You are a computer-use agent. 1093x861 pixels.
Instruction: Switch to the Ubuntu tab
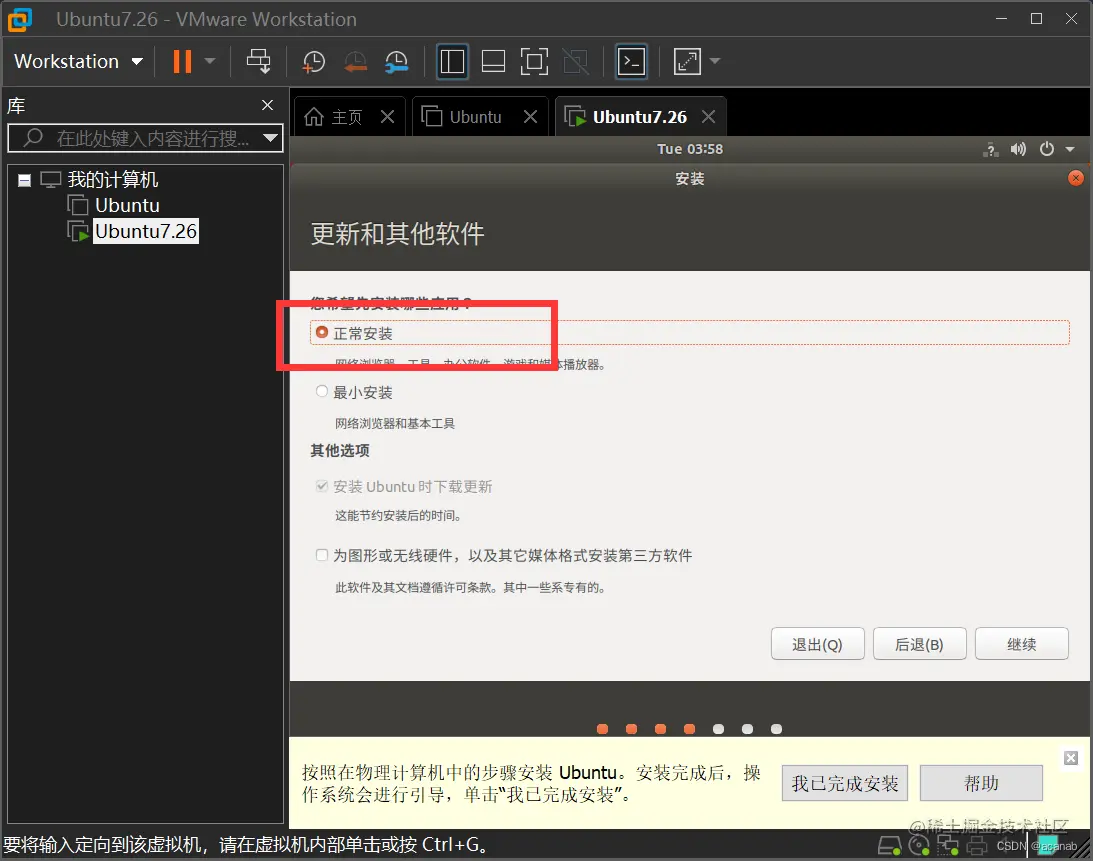470,115
